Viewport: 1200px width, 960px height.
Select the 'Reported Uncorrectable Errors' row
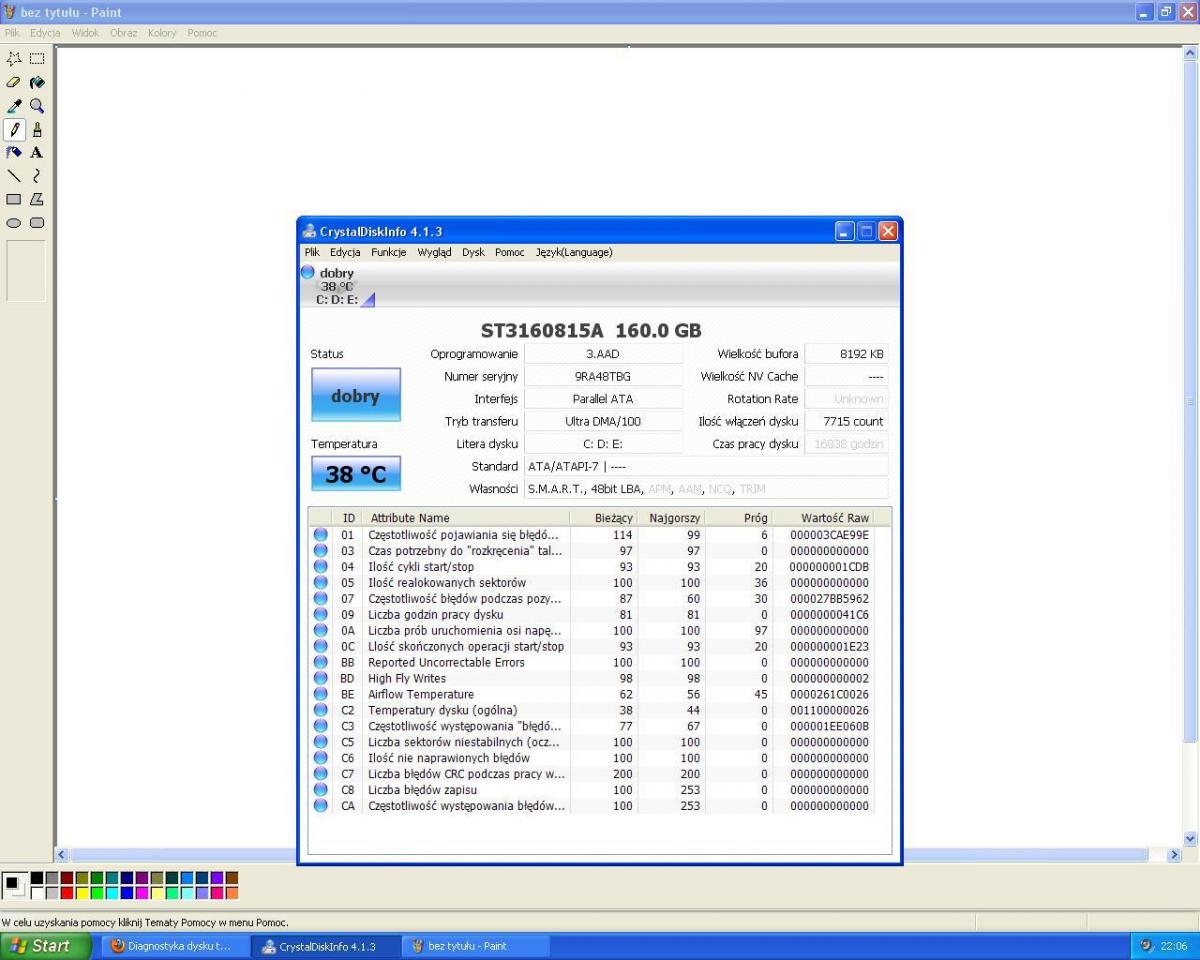(593, 662)
